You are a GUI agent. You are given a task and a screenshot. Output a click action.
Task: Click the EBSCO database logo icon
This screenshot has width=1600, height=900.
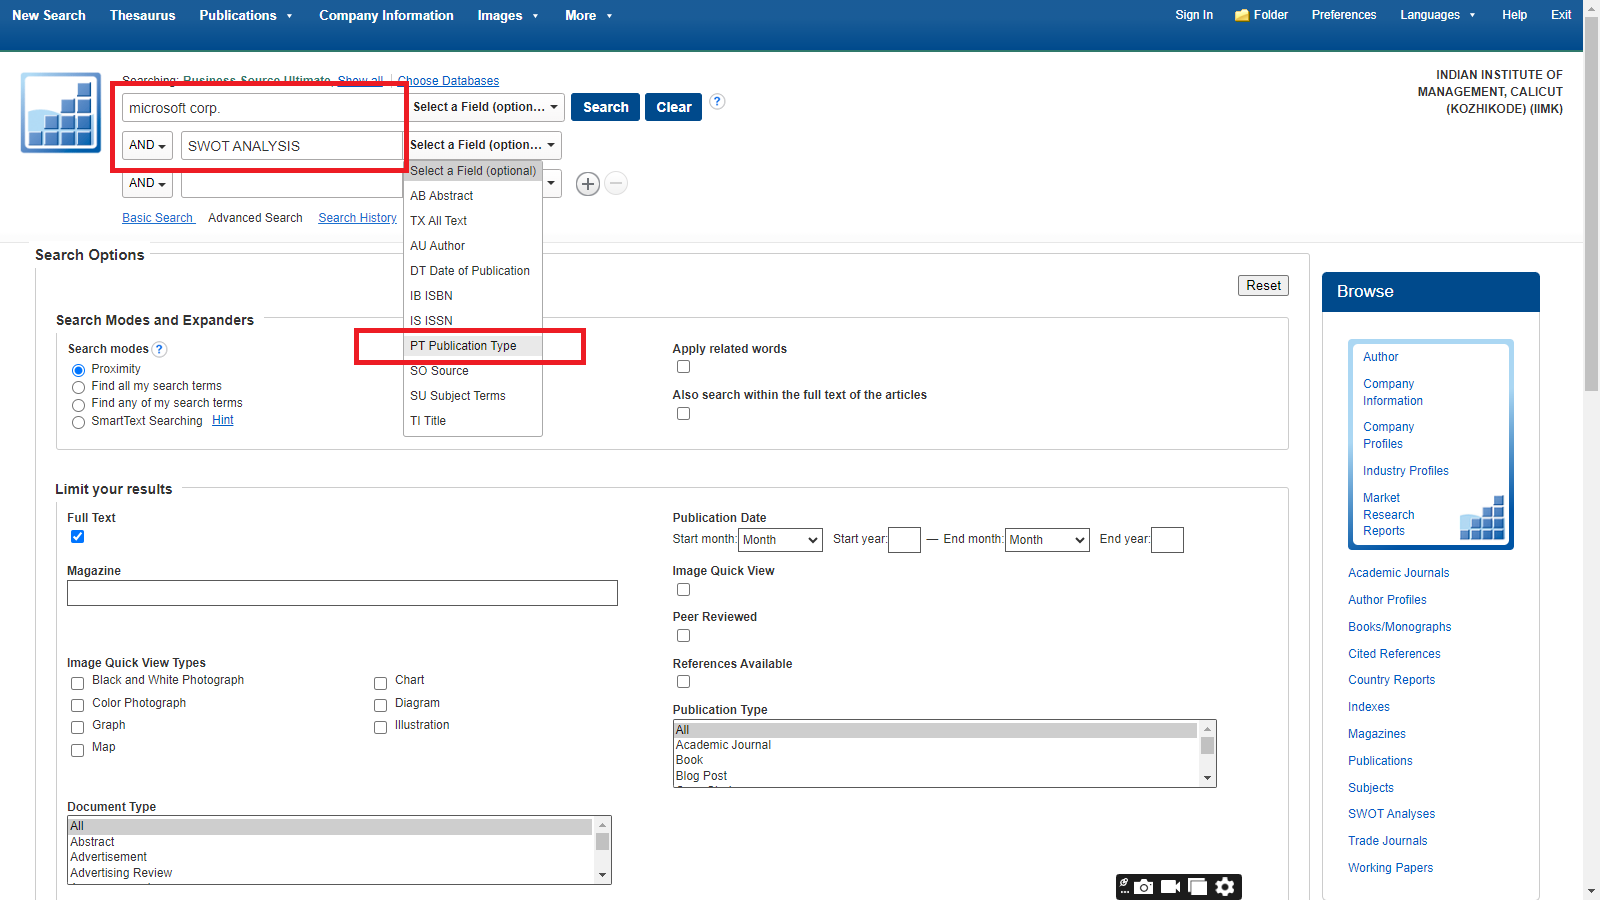pos(61,112)
